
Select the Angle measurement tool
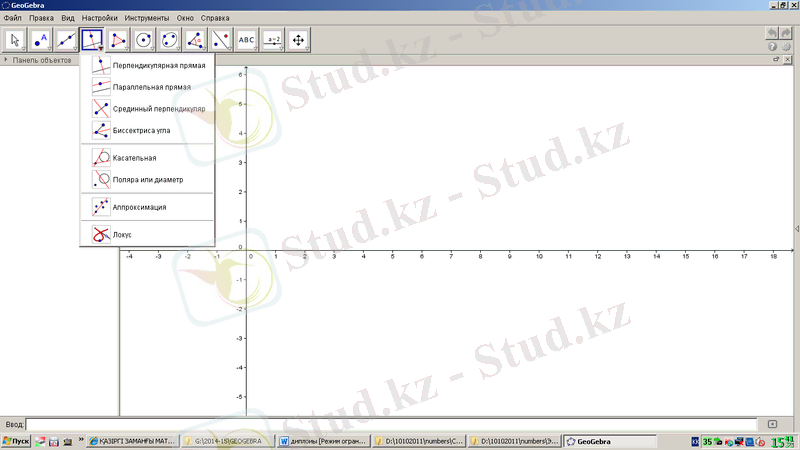pyautogui.click(x=195, y=40)
